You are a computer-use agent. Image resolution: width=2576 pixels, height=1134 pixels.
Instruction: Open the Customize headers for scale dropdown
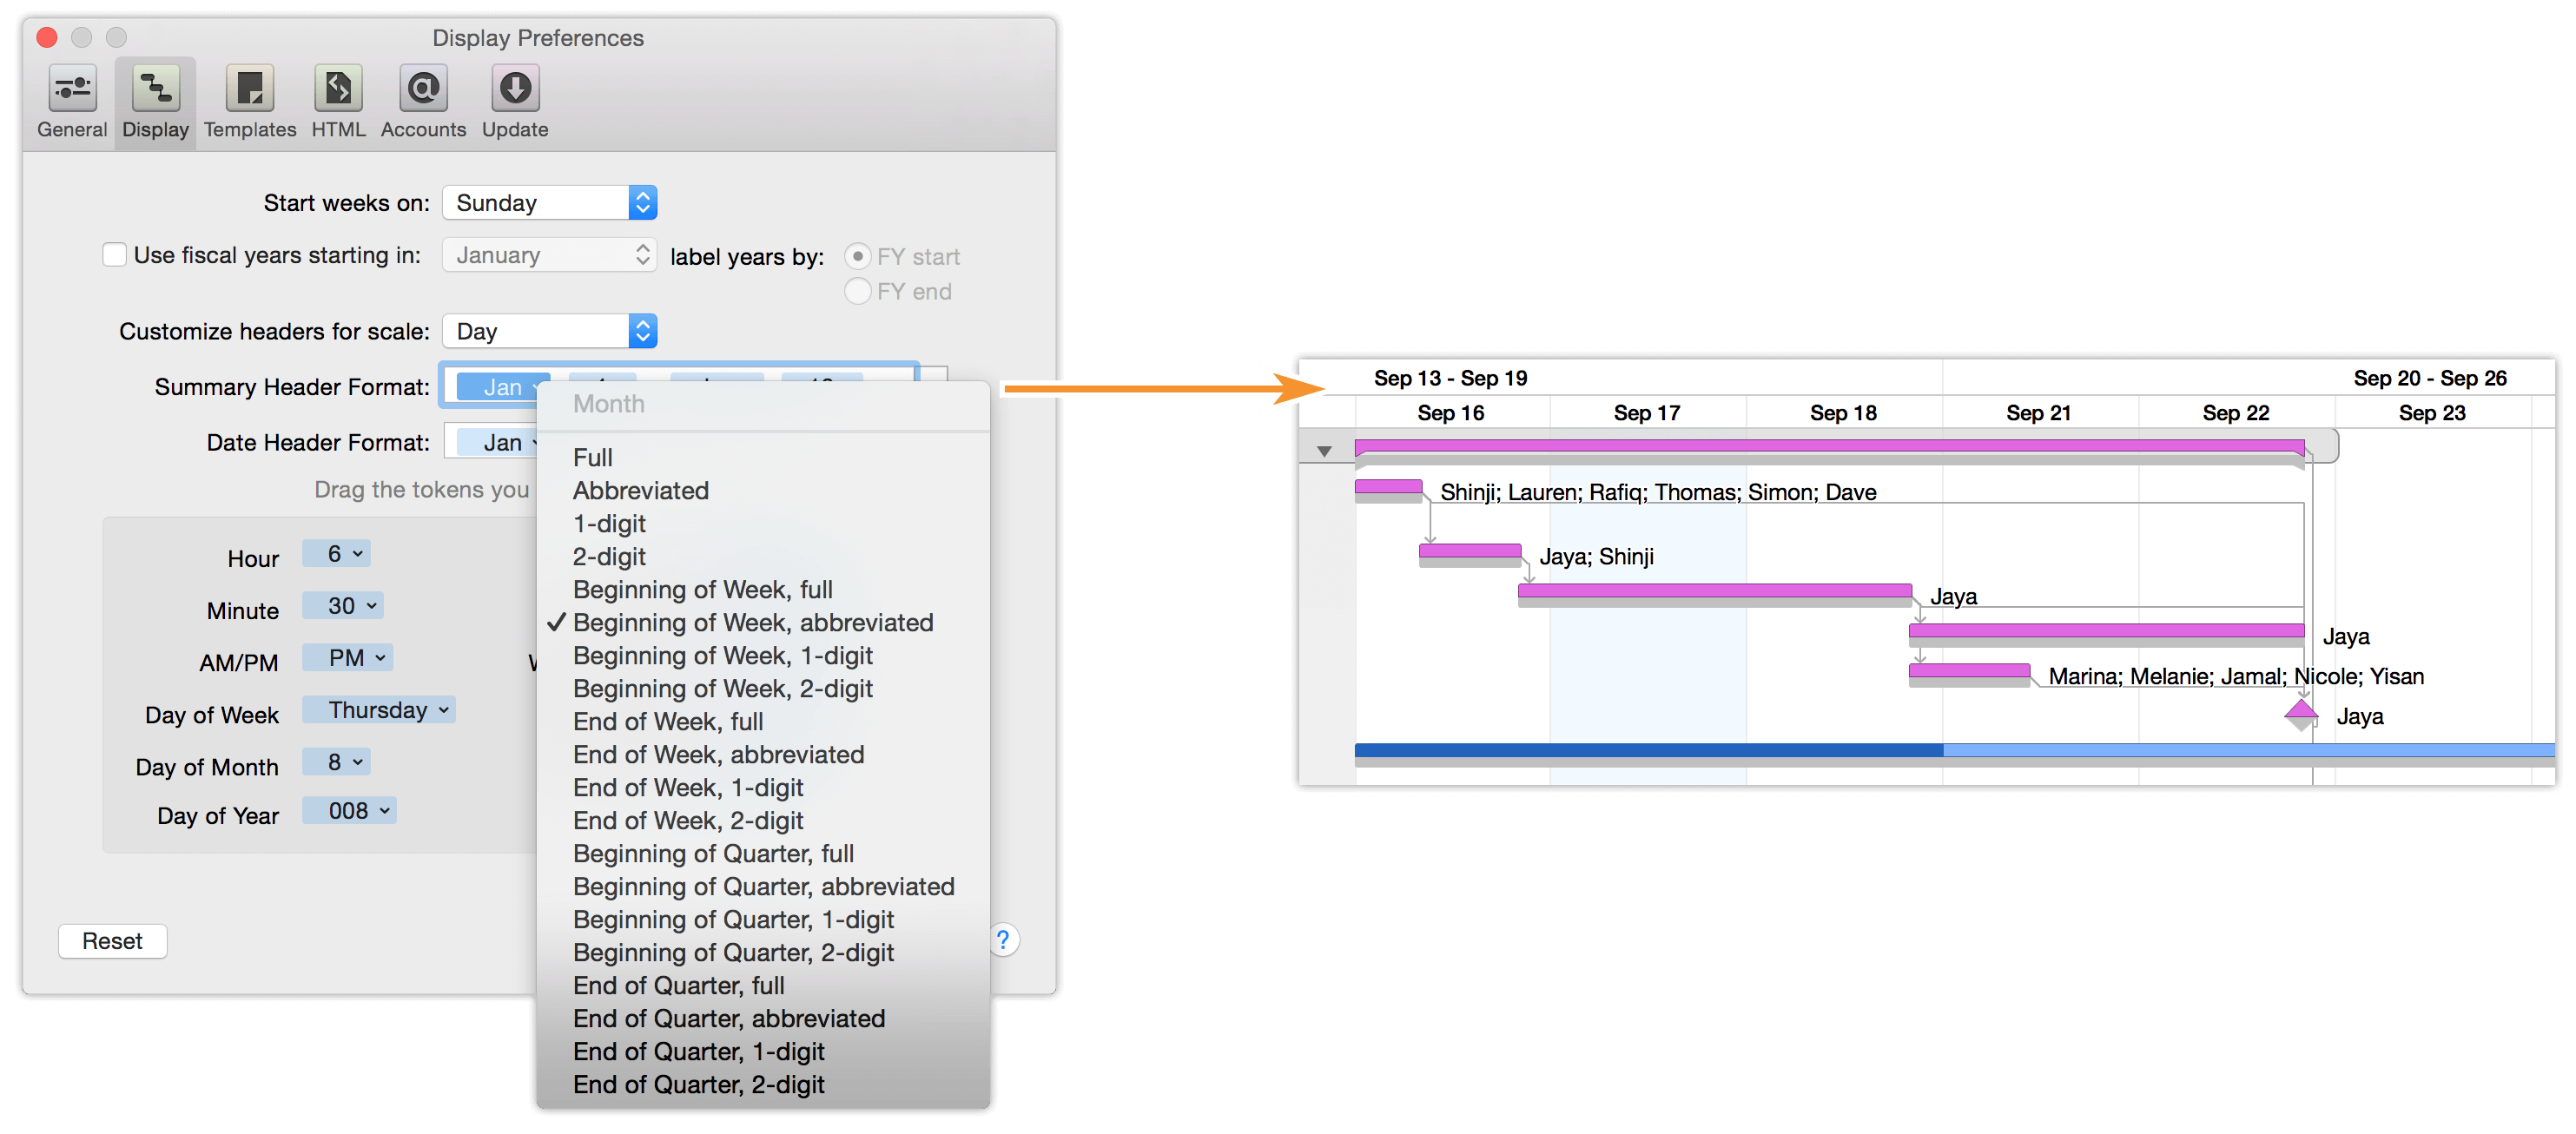[549, 331]
